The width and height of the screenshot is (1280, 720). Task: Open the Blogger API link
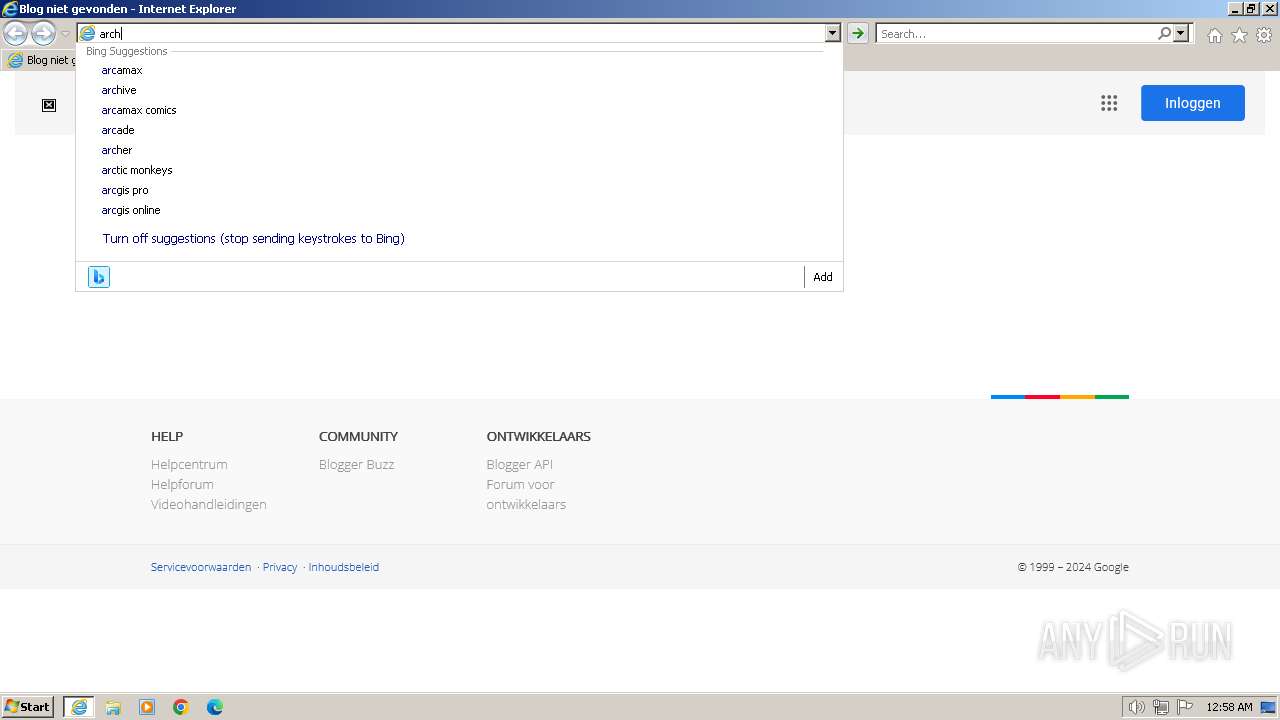click(x=520, y=464)
